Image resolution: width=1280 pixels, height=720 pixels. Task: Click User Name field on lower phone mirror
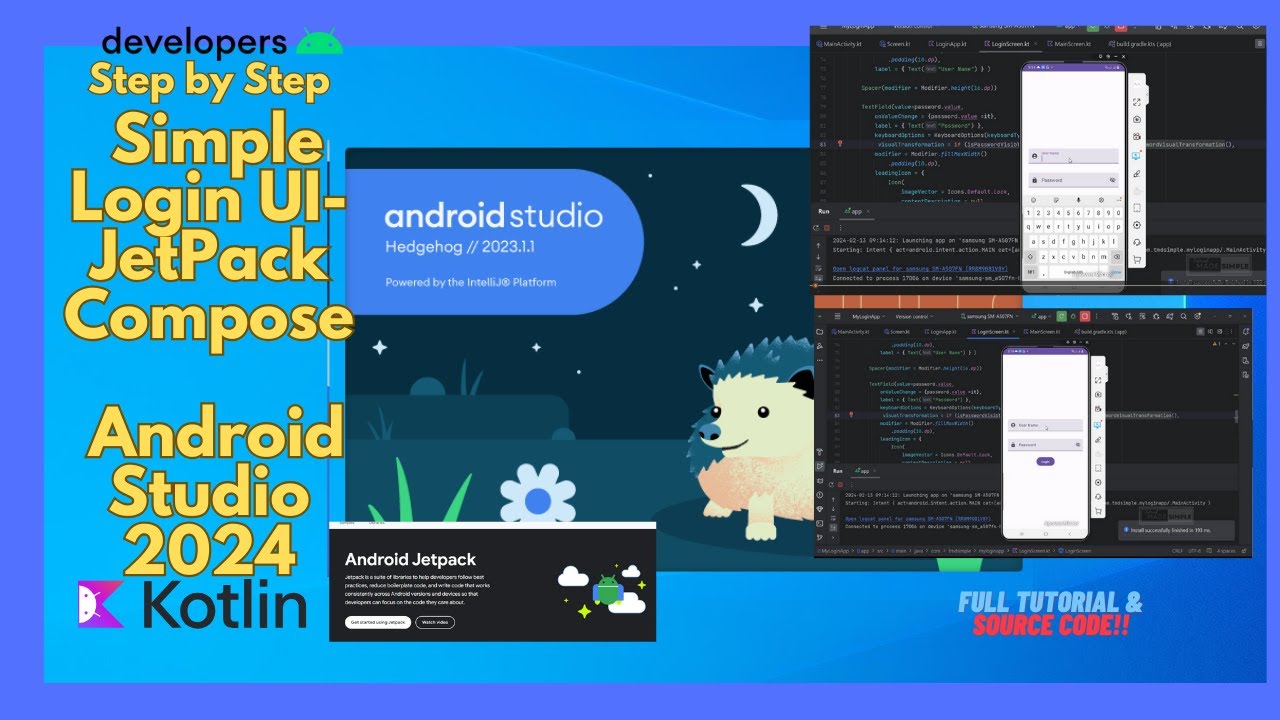coord(1046,424)
